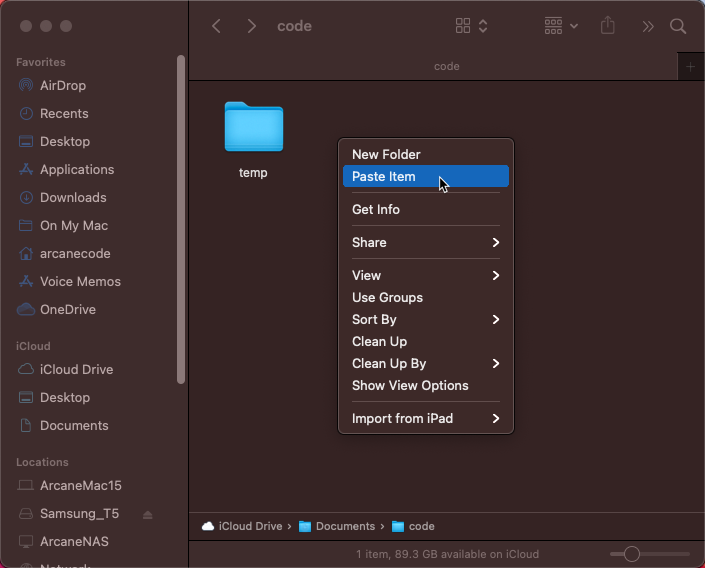Toggle Use Groups in context menu
The image size is (705, 568).
387,297
